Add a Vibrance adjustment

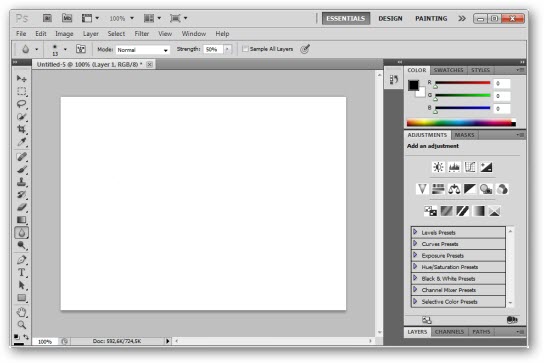422,189
